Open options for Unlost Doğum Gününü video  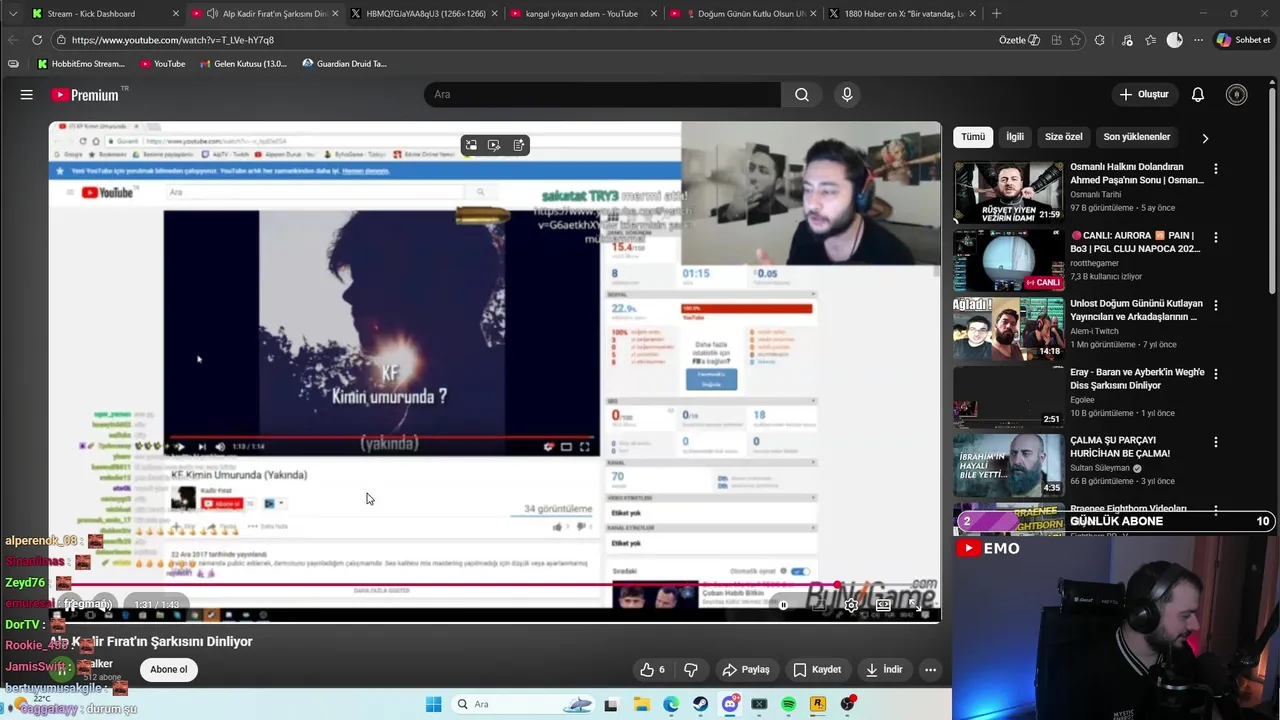pyautogui.click(x=1216, y=305)
